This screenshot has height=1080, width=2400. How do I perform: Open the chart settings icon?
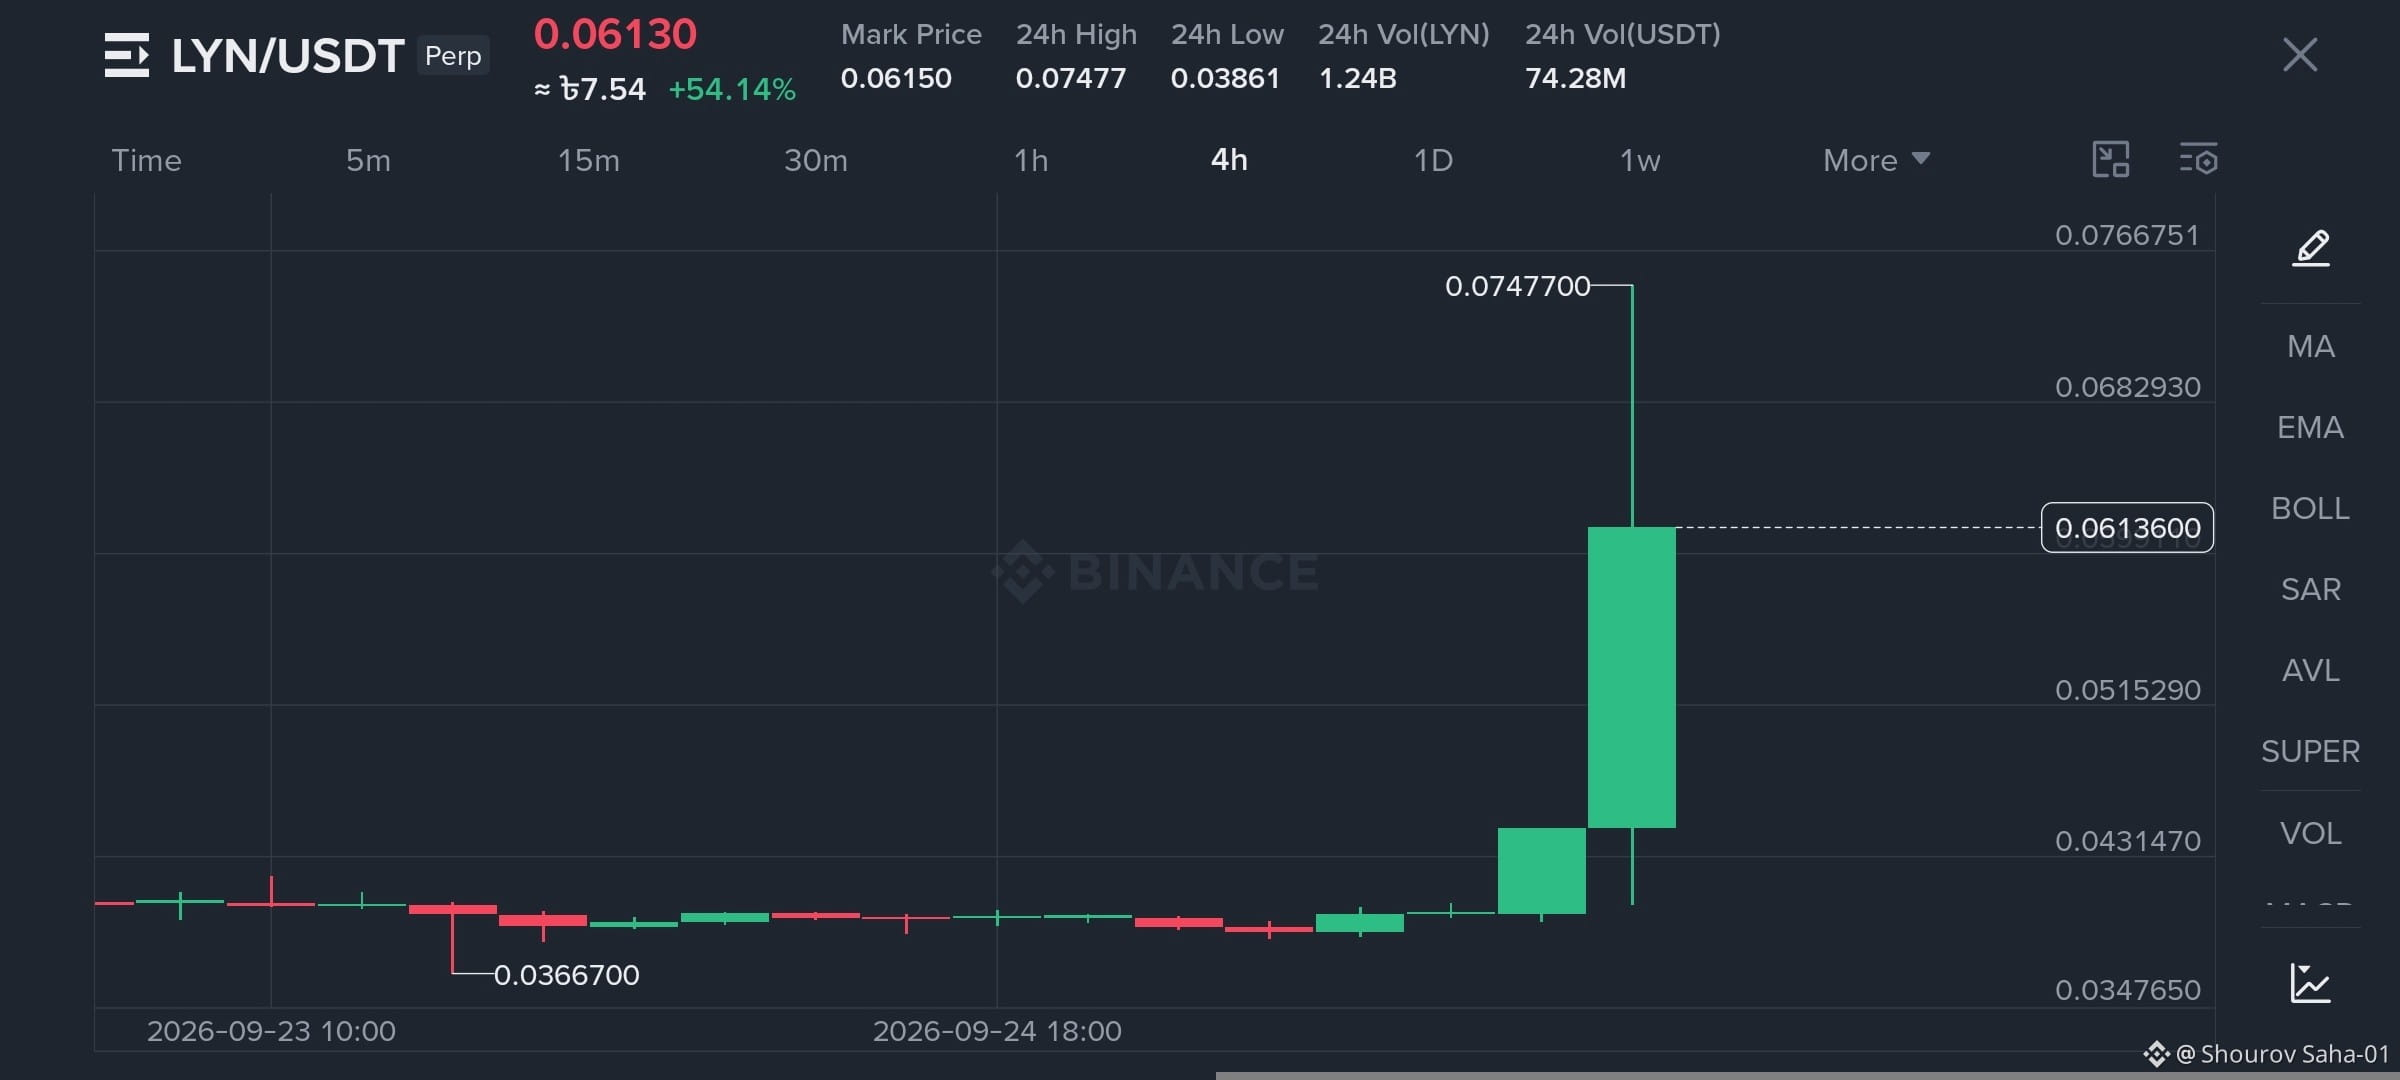[2198, 160]
